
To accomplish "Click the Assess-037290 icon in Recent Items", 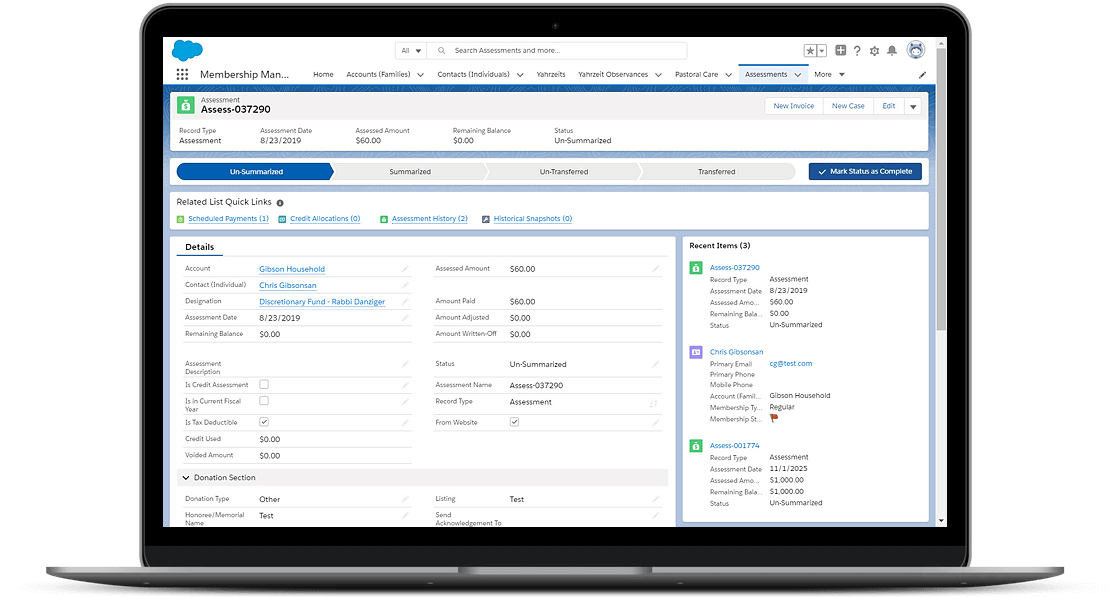I will (696, 268).
